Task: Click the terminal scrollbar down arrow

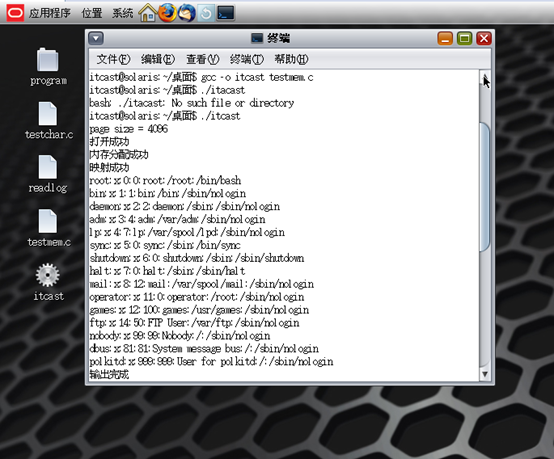Action: [x=485, y=374]
